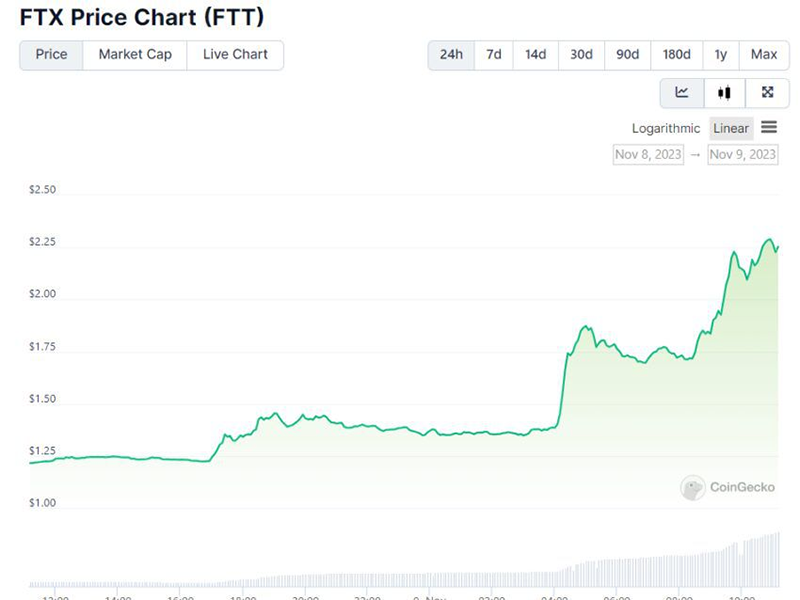This screenshot has height=600, width=800.
Task: Click the $1.50 axis label
Action: tap(42, 399)
